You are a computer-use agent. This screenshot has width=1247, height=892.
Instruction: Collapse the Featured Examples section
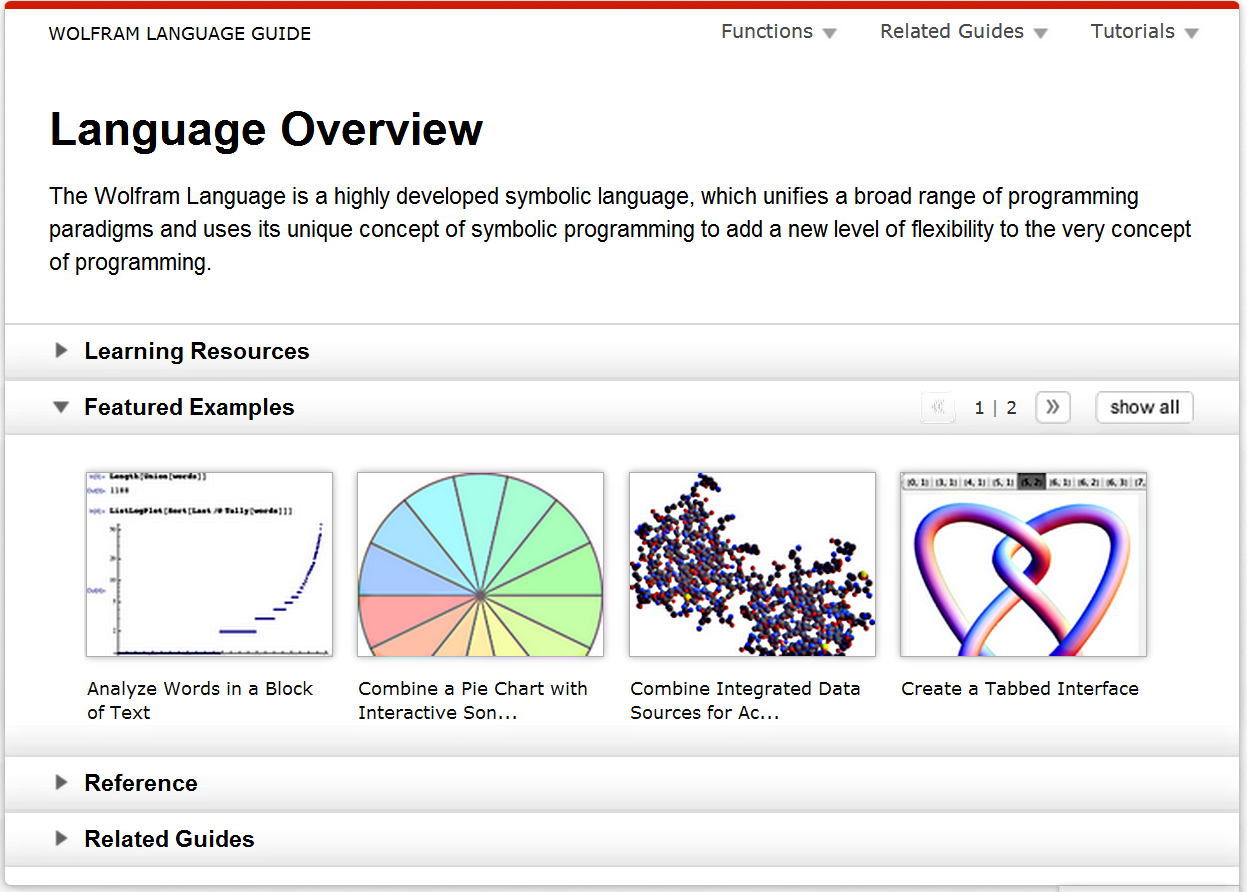click(x=189, y=407)
